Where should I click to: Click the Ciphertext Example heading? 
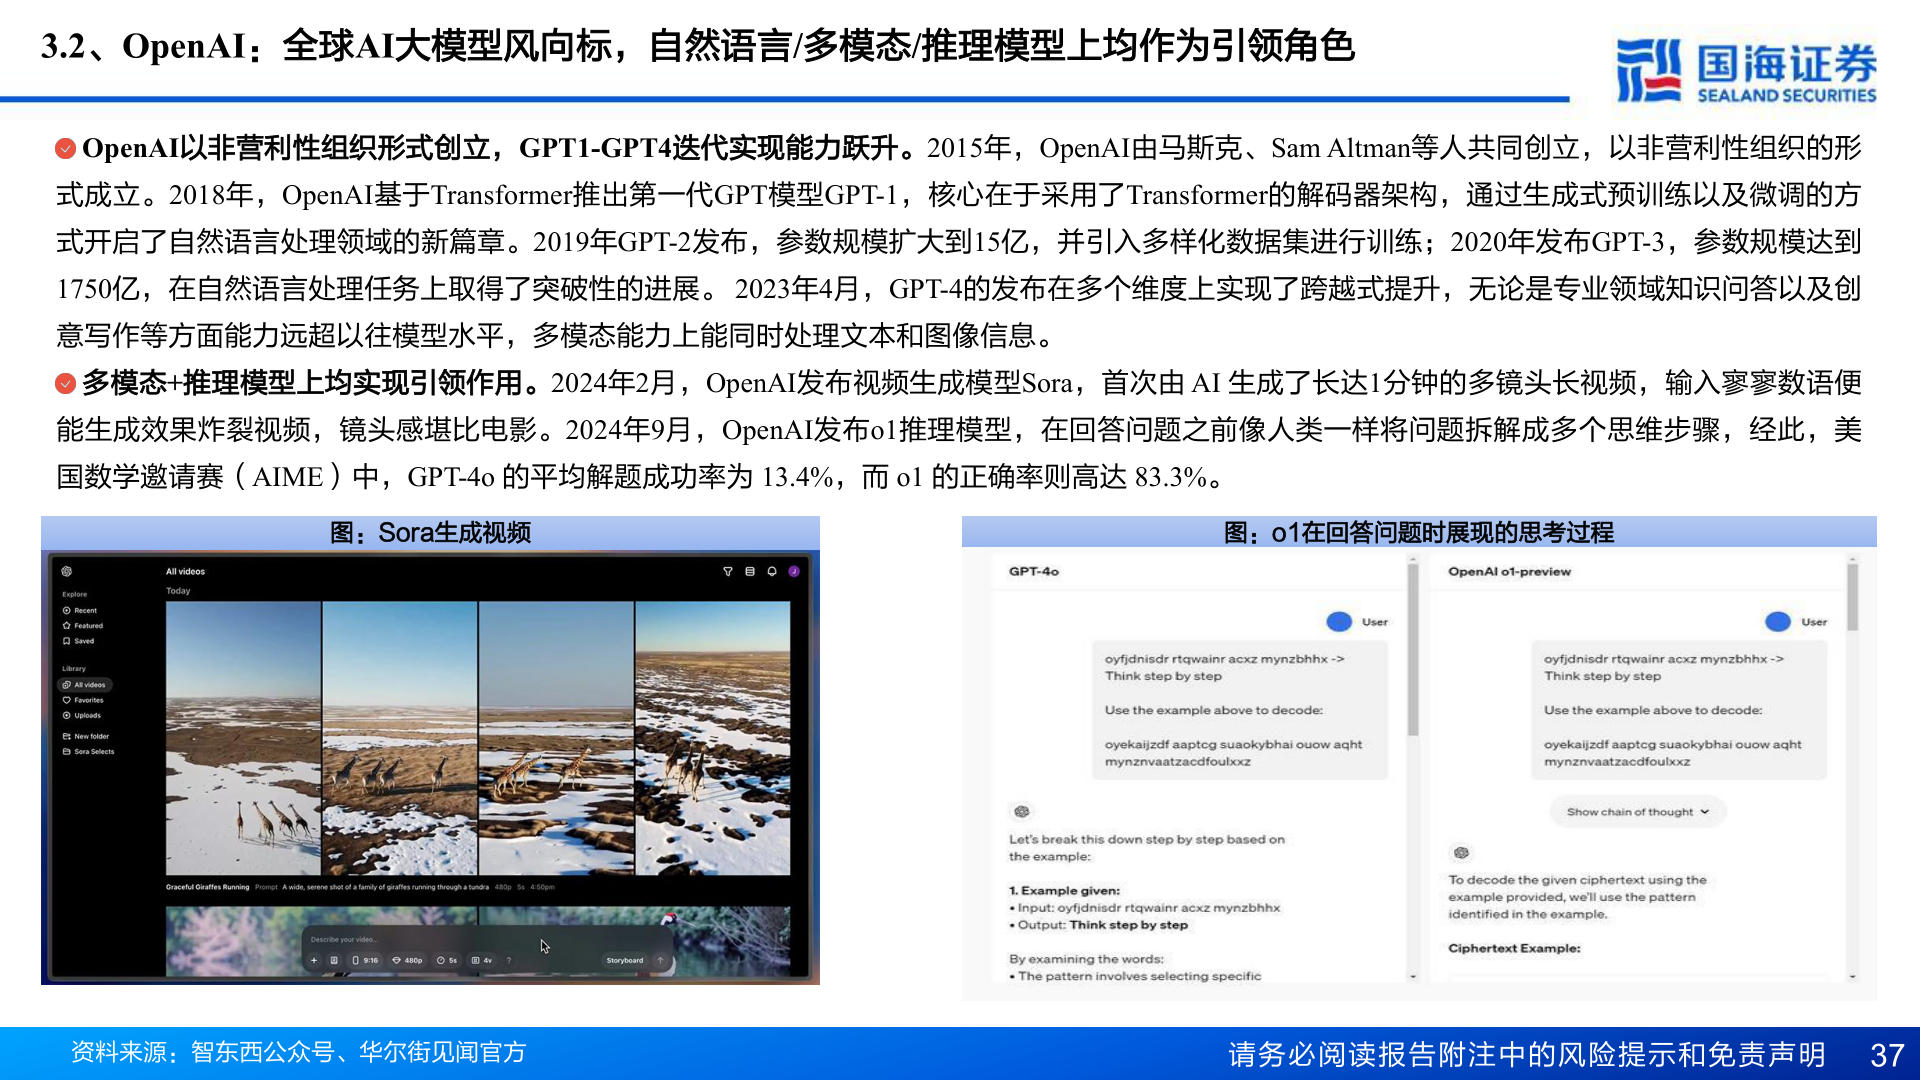[1514, 948]
